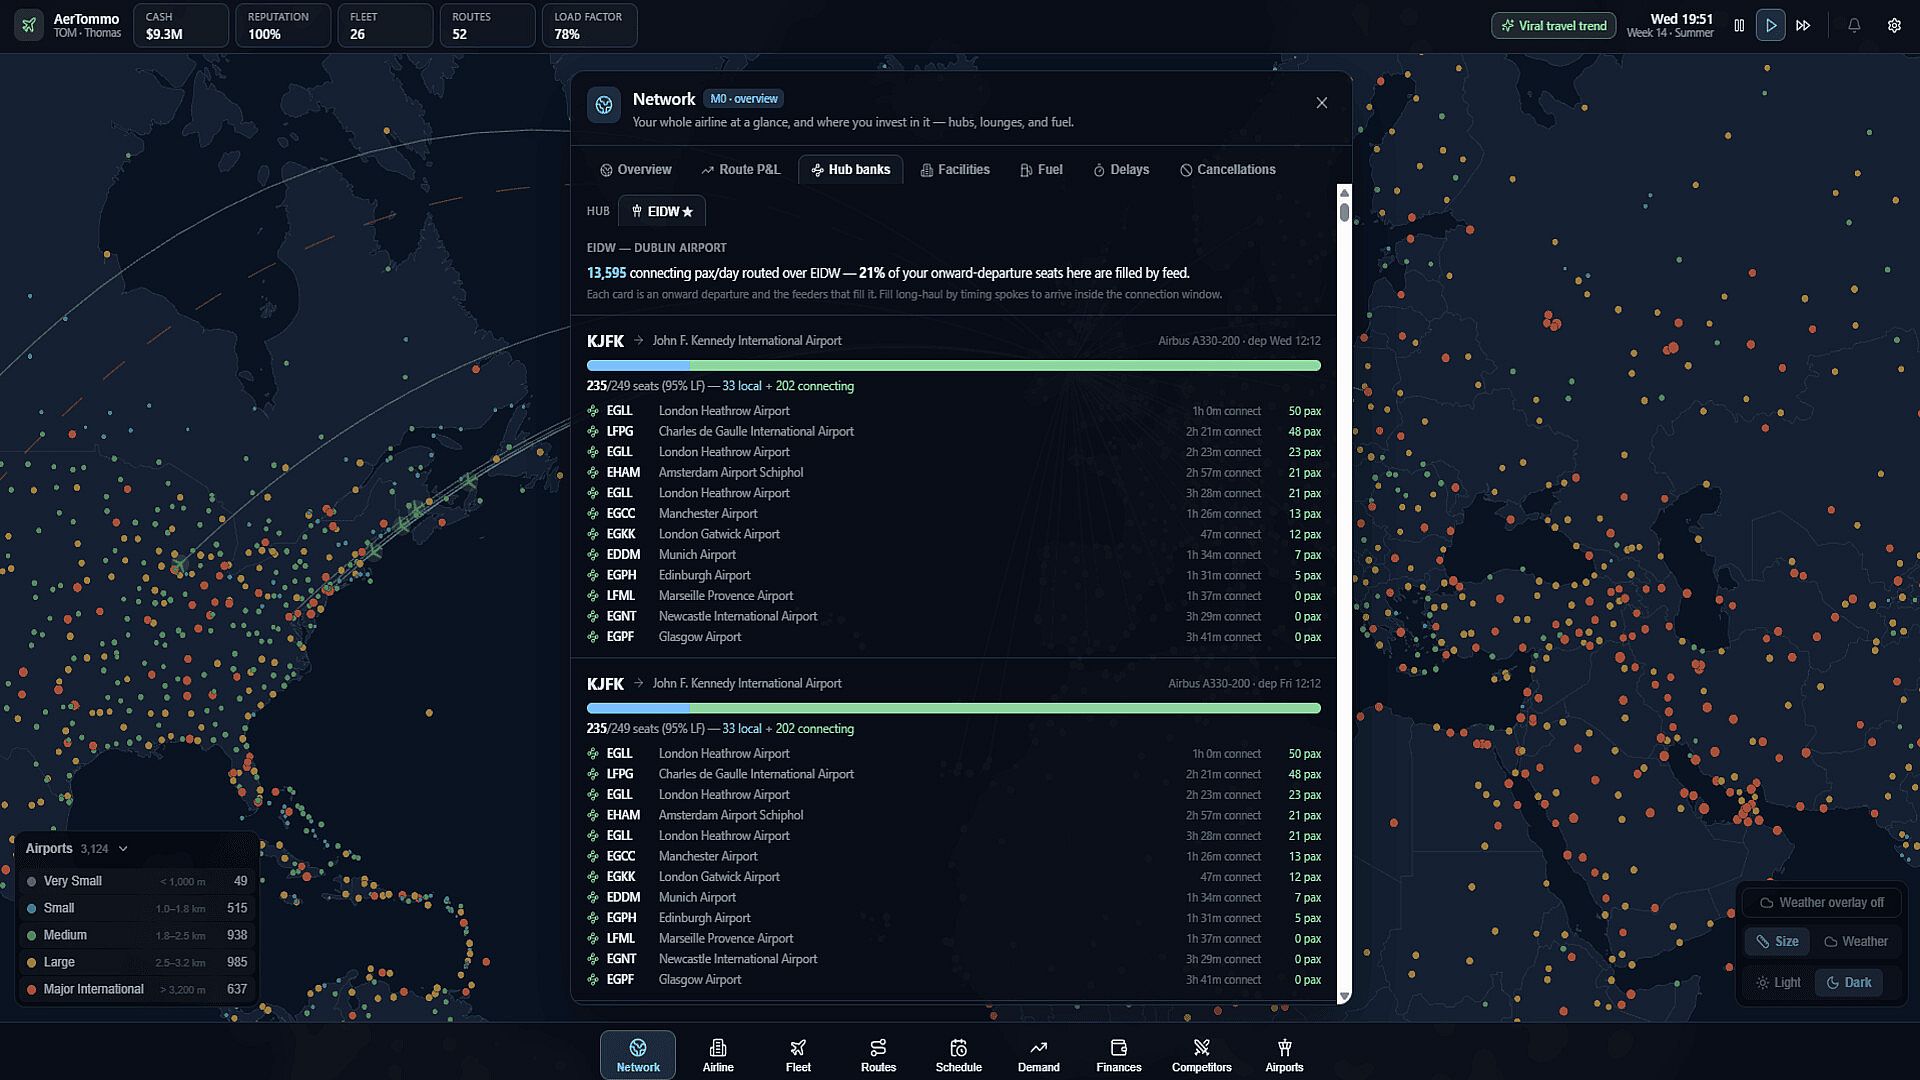Switch to the Route P&L tab
The image size is (1920, 1080).
(x=741, y=170)
